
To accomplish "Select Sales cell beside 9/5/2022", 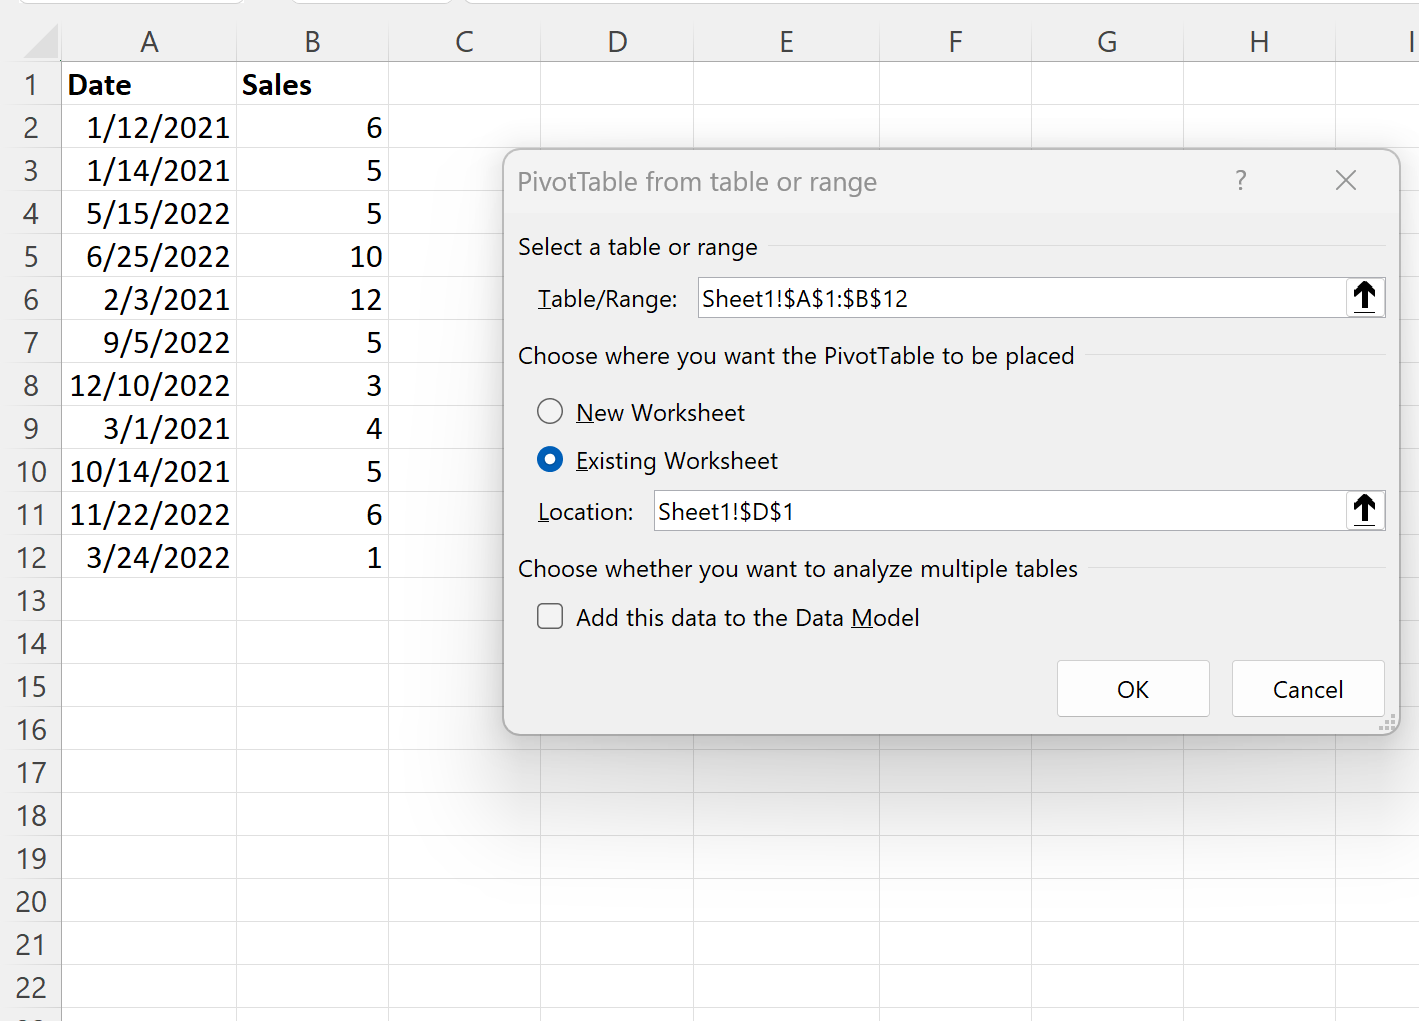I will (312, 342).
